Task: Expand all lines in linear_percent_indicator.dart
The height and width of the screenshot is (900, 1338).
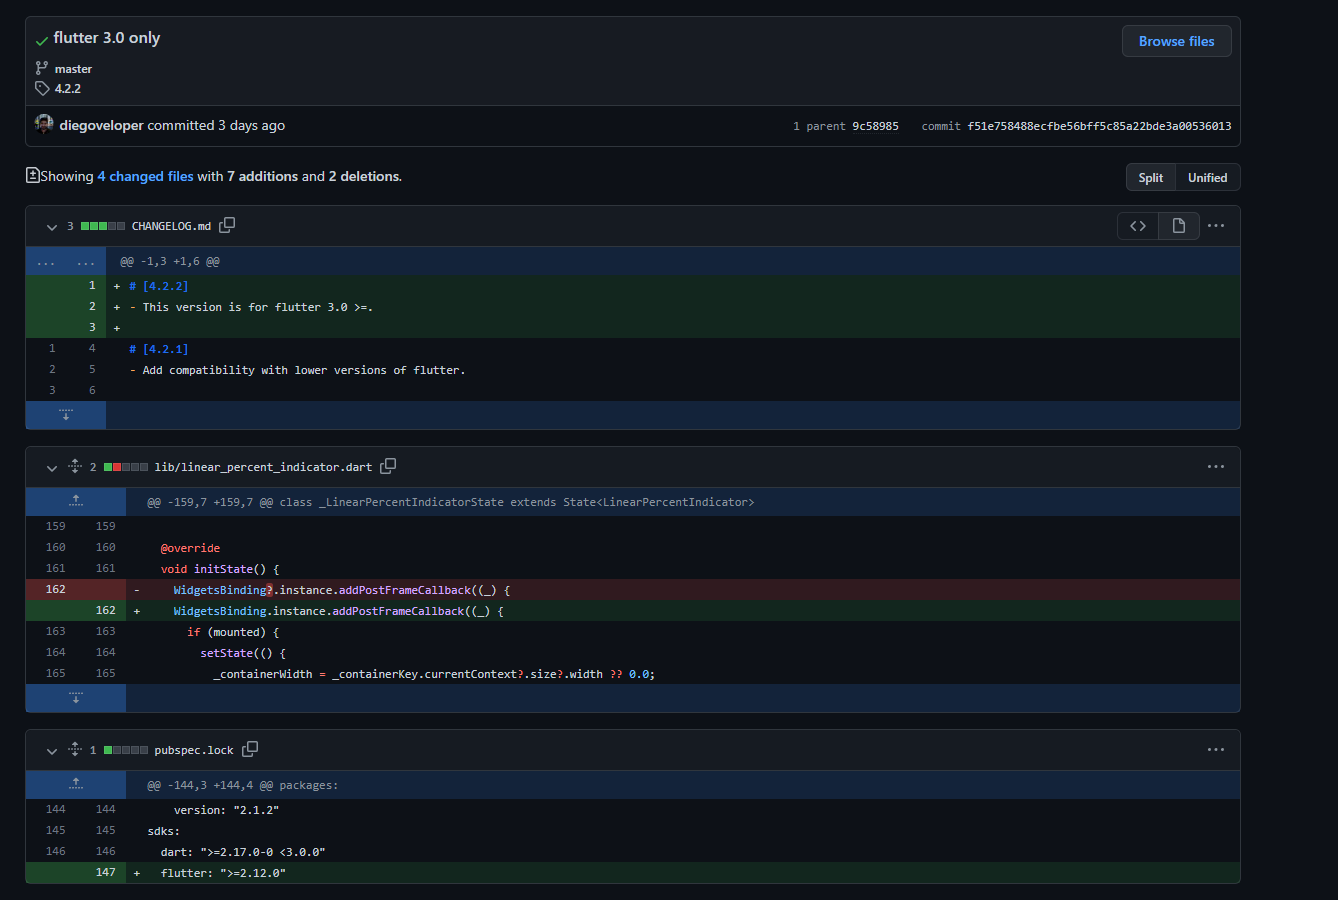Action: click(75, 466)
